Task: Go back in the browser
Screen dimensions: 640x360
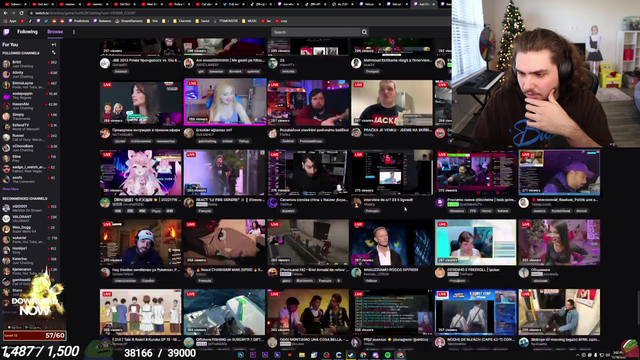Action: [x=5, y=13]
